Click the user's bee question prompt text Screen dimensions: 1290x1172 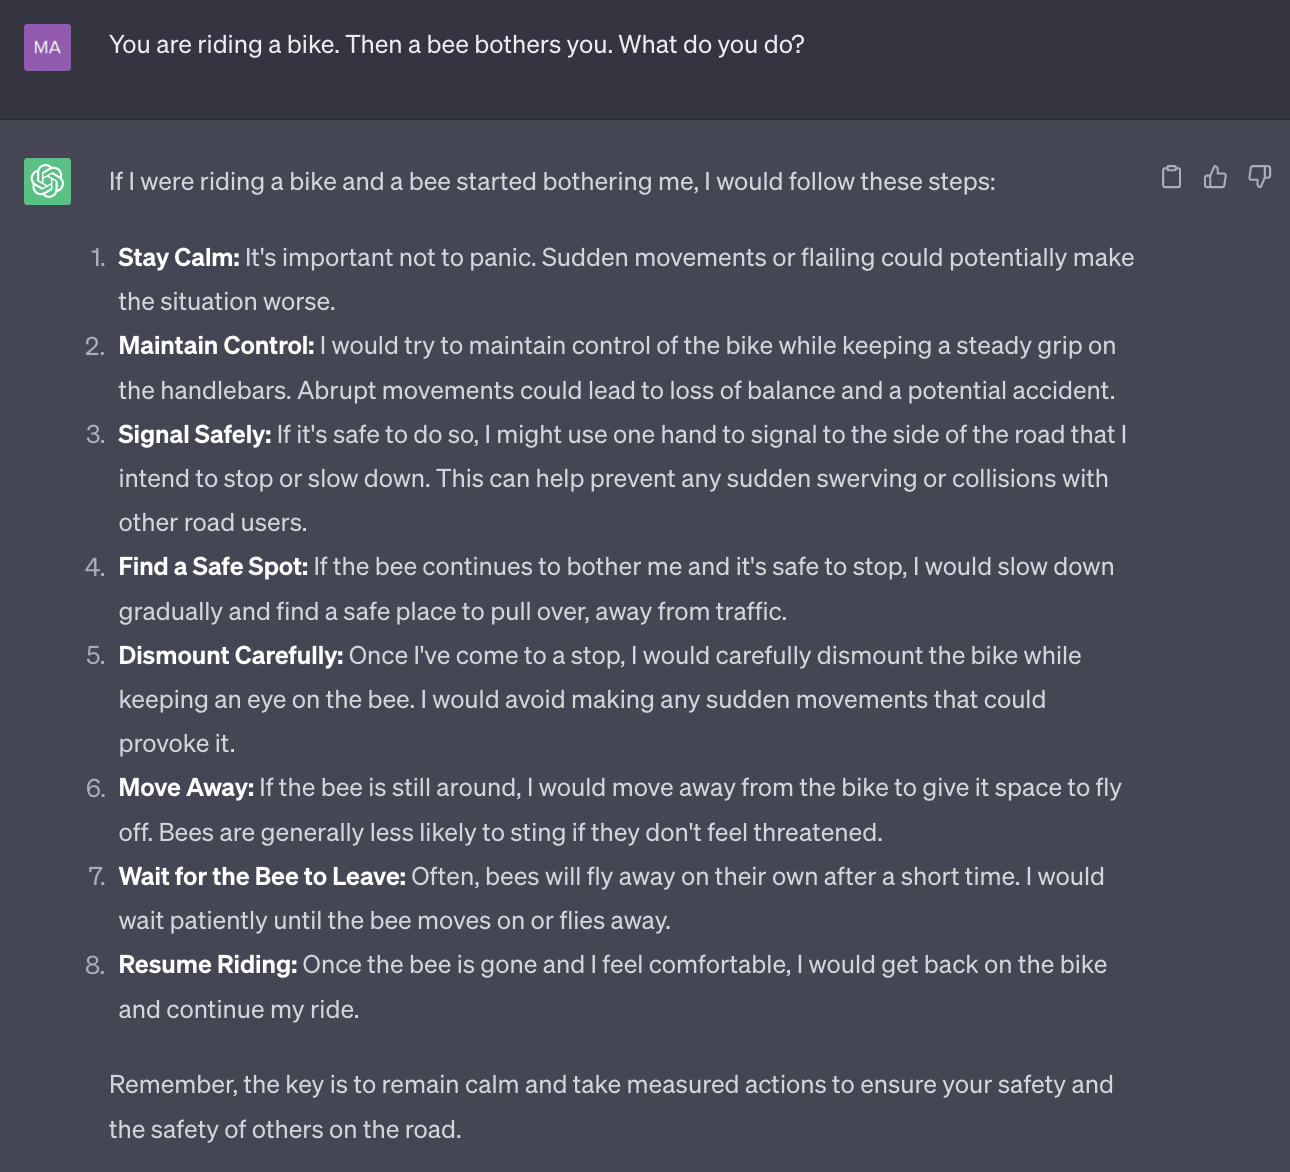[x=456, y=45]
